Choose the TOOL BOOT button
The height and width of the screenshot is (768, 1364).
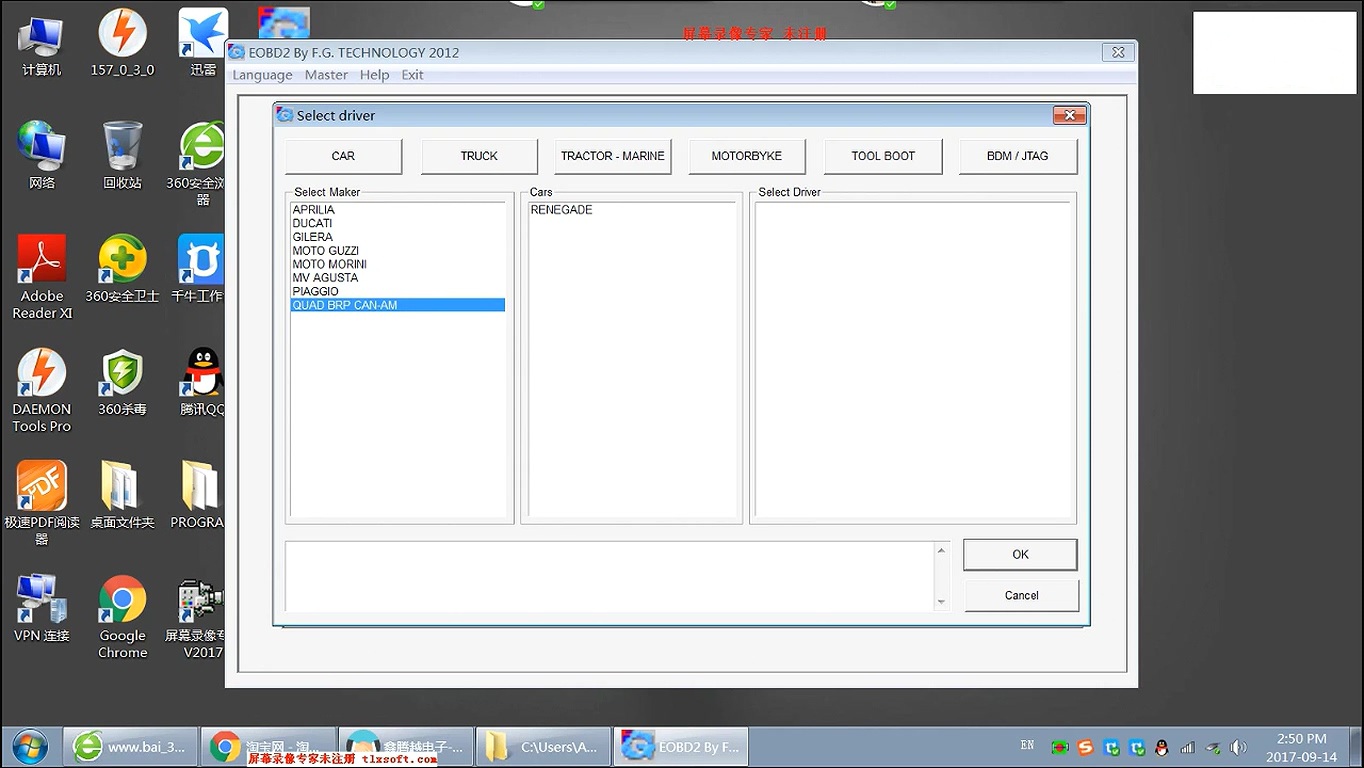point(883,156)
